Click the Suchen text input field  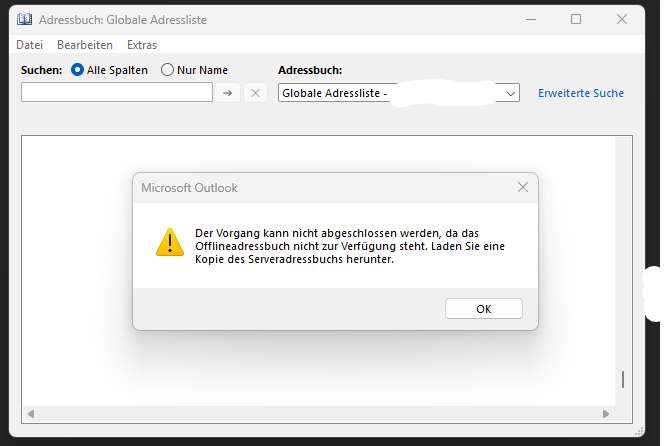pos(117,93)
